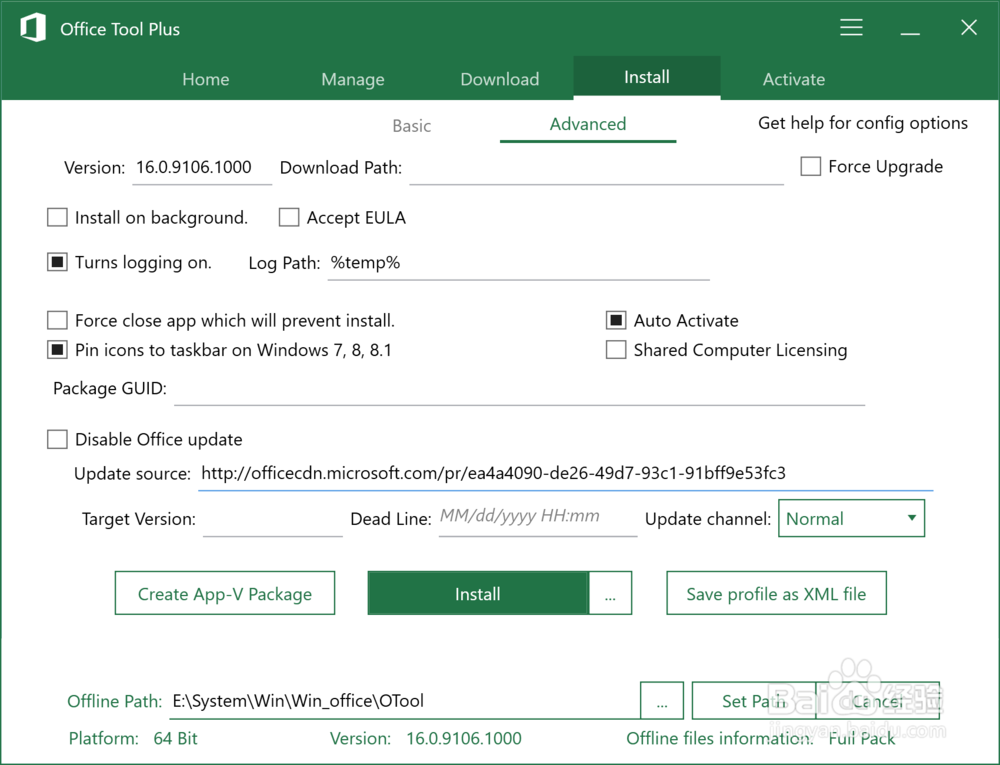Open the Download tab
Viewport: 1000px width, 765px height.
[500, 79]
